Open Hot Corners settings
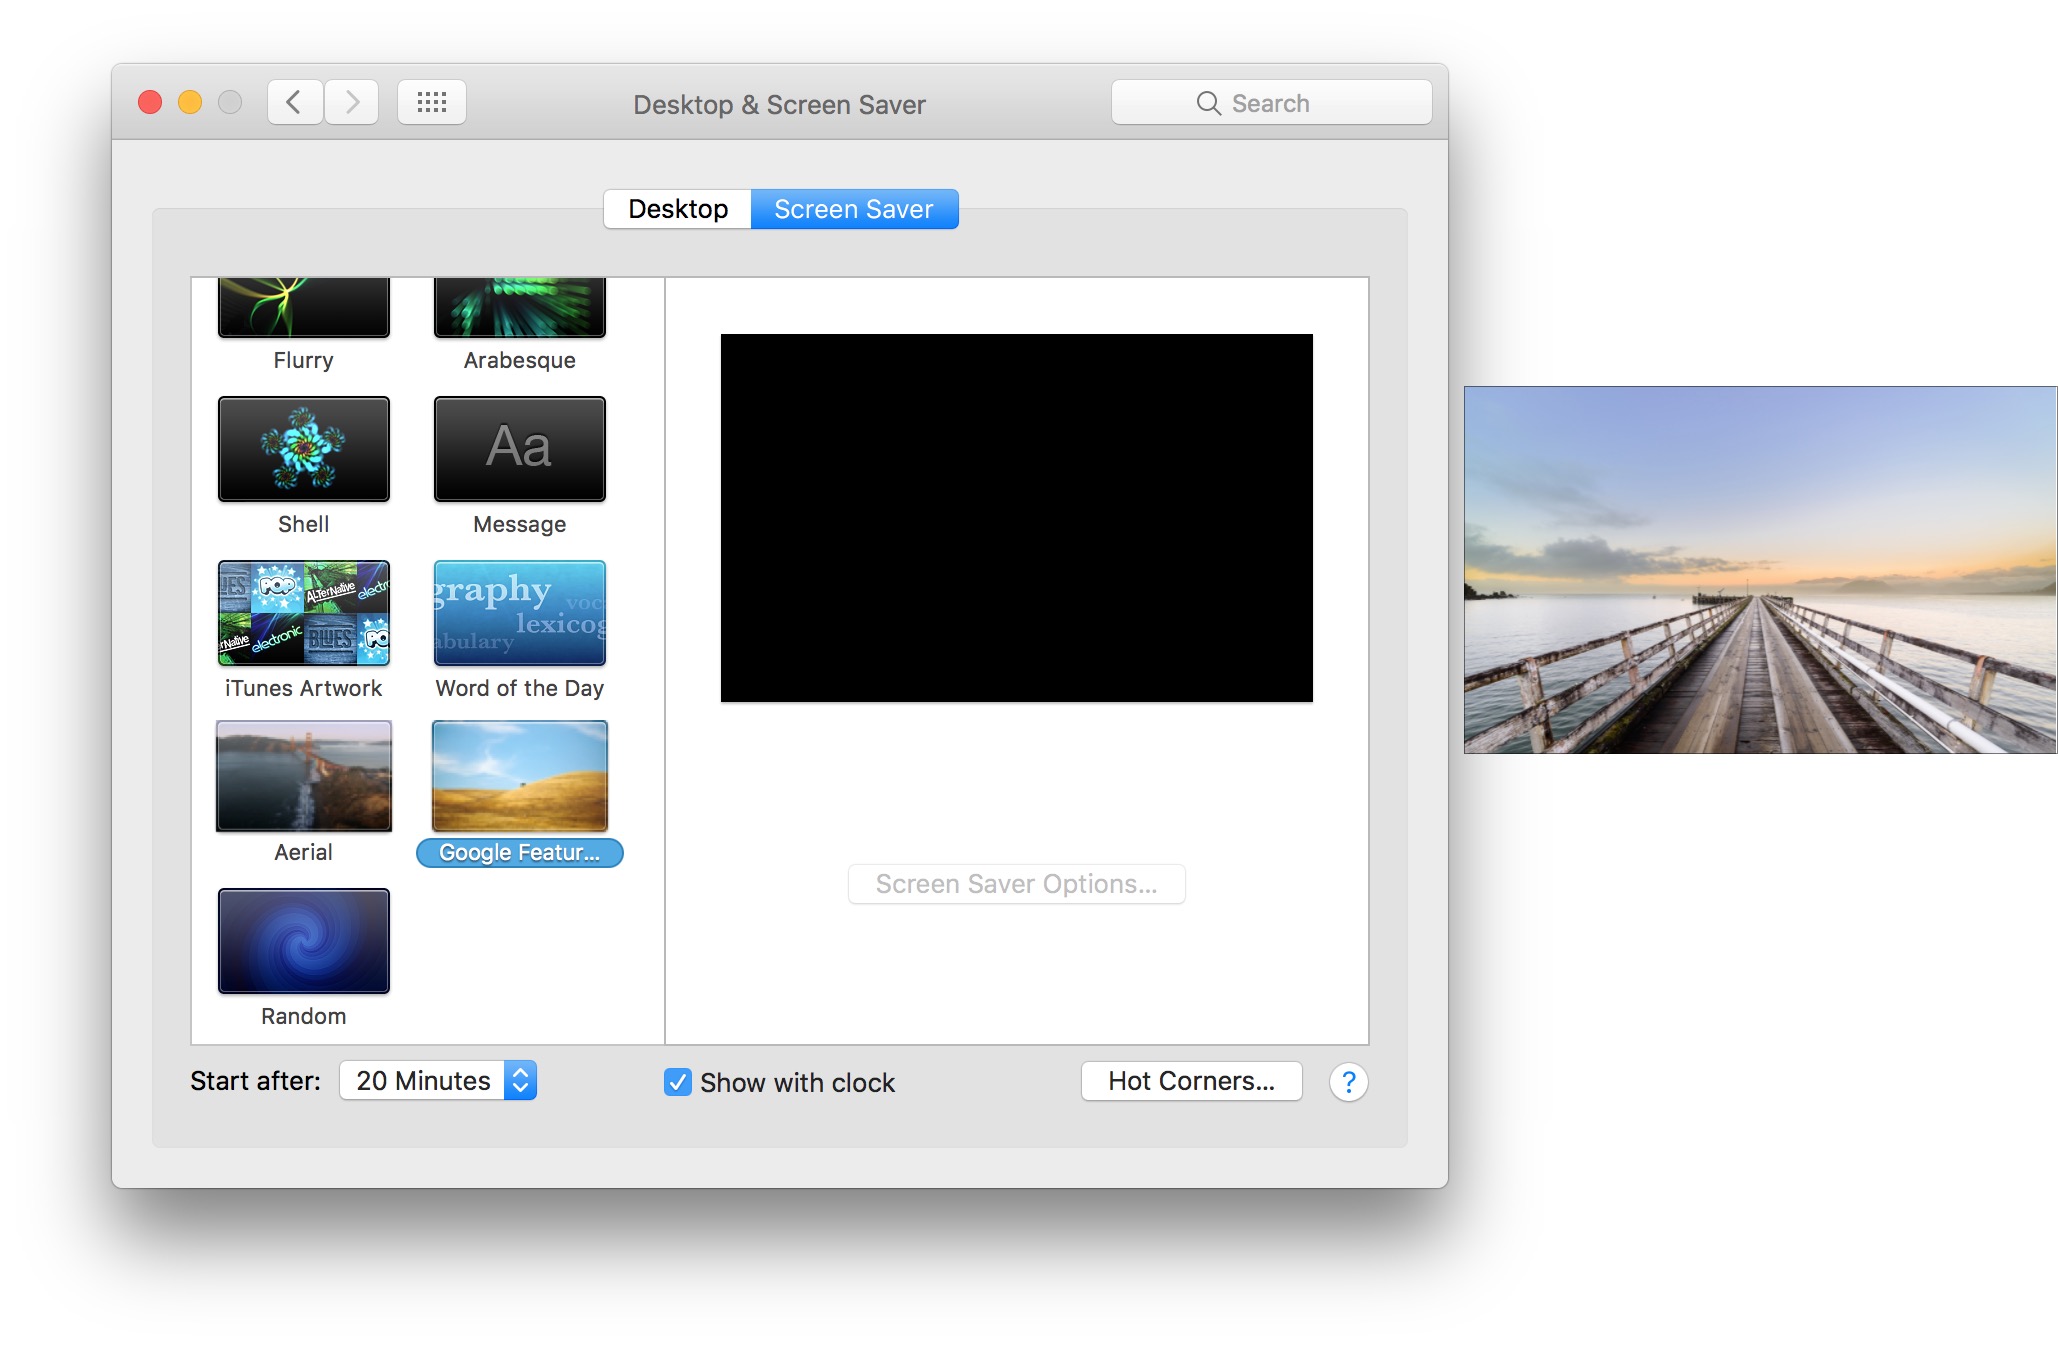Screen dimensions: 2058x1348 click(1191, 1081)
